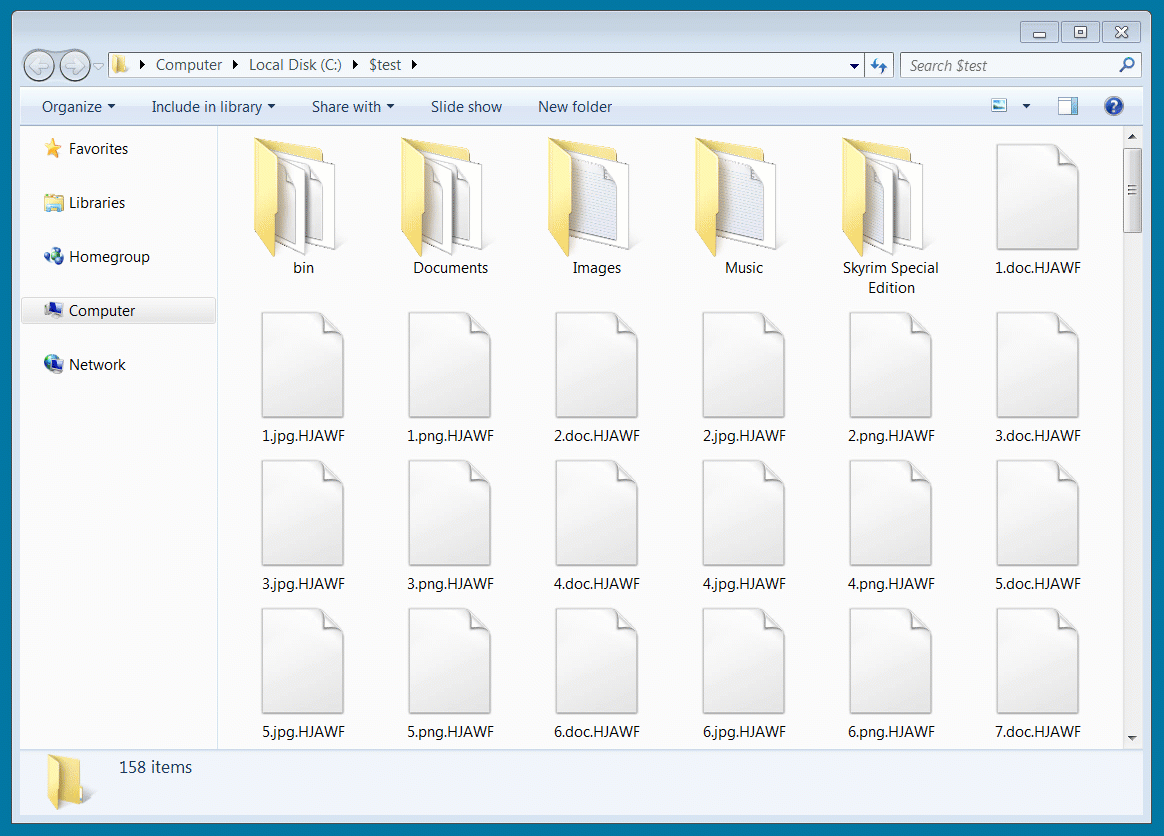Click the Back navigation arrow
The height and width of the screenshot is (836, 1164).
[x=39, y=66]
